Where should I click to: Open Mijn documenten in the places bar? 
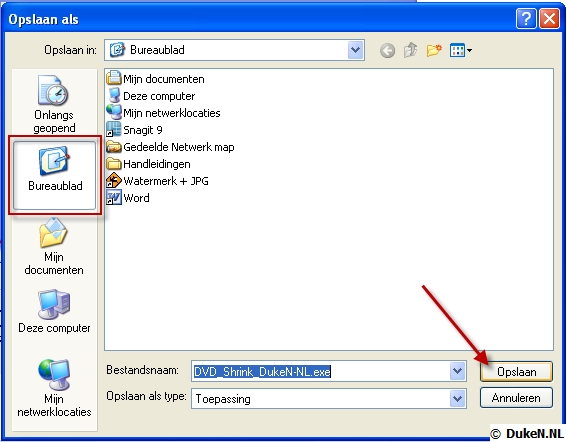(x=54, y=247)
